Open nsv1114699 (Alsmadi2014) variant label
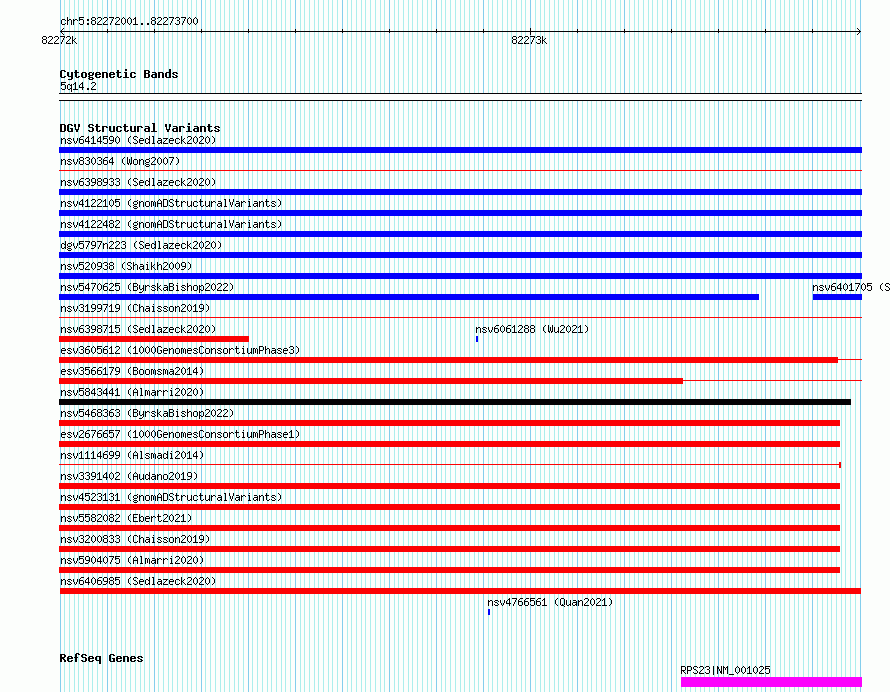The height and width of the screenshot is (692, 890). click(x=132, y=455)
